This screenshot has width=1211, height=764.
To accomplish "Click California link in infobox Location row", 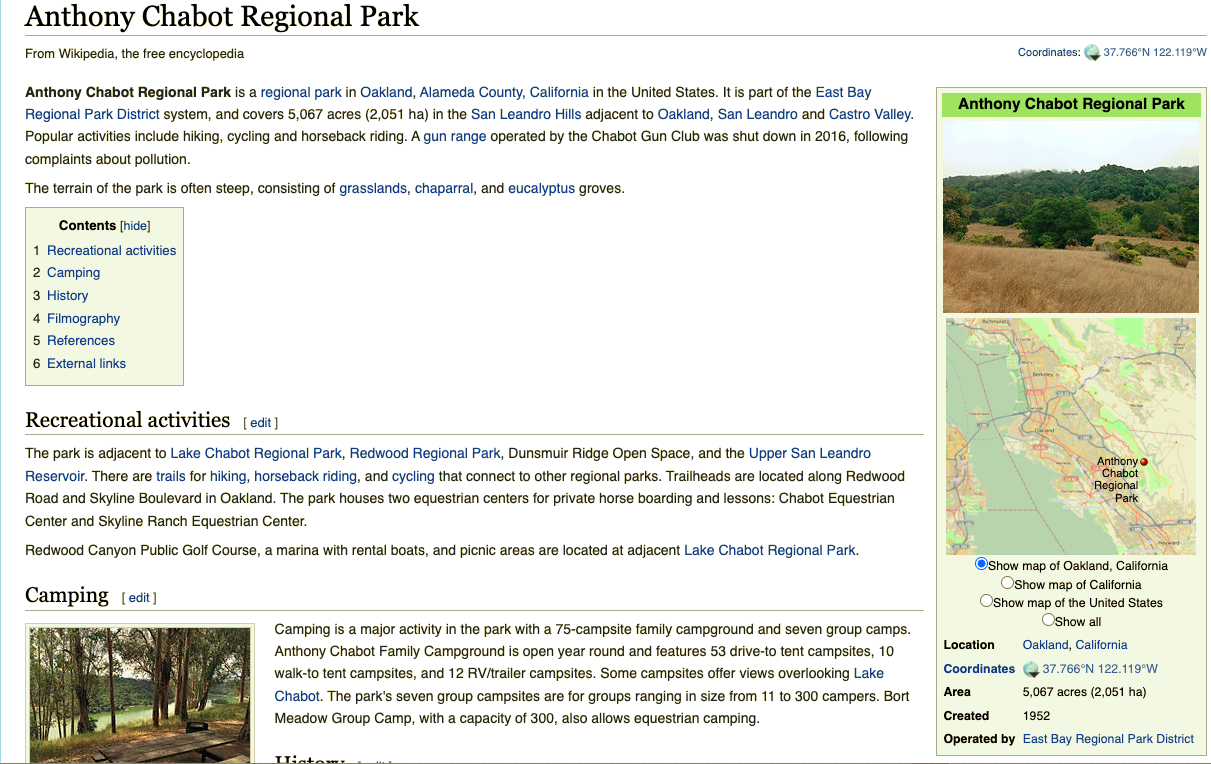I will click(1101, 645).
